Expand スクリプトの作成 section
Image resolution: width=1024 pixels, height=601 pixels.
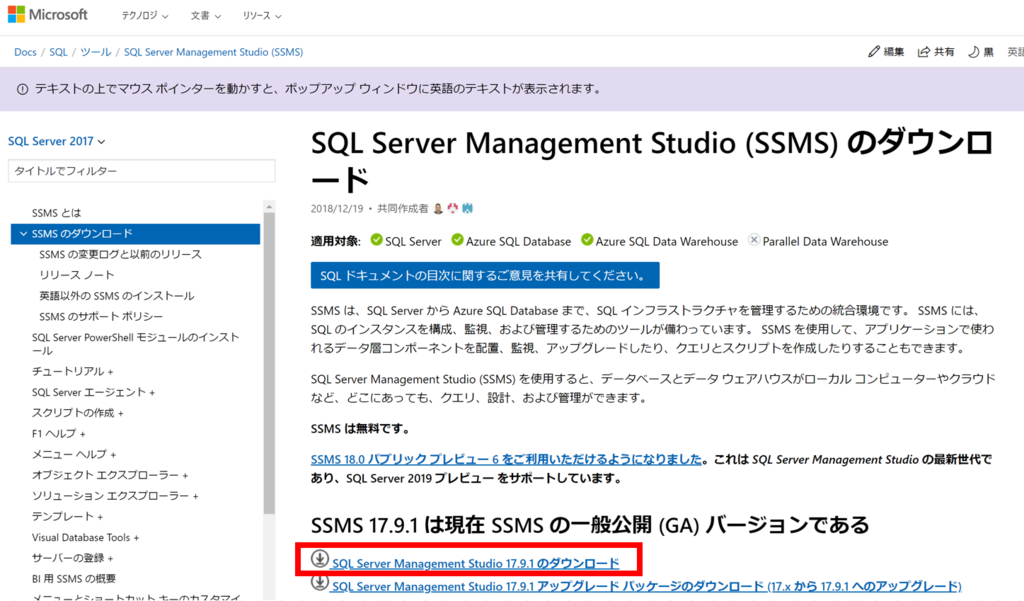pyautogui.click(x=78, y=413)
